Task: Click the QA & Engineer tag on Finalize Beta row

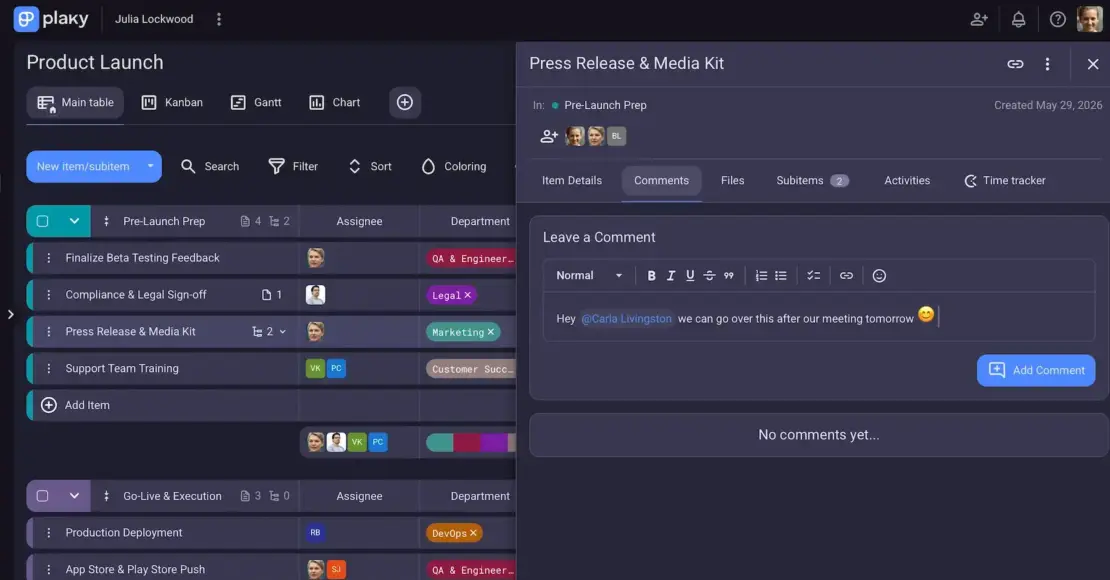Action: tap(471, 258)
